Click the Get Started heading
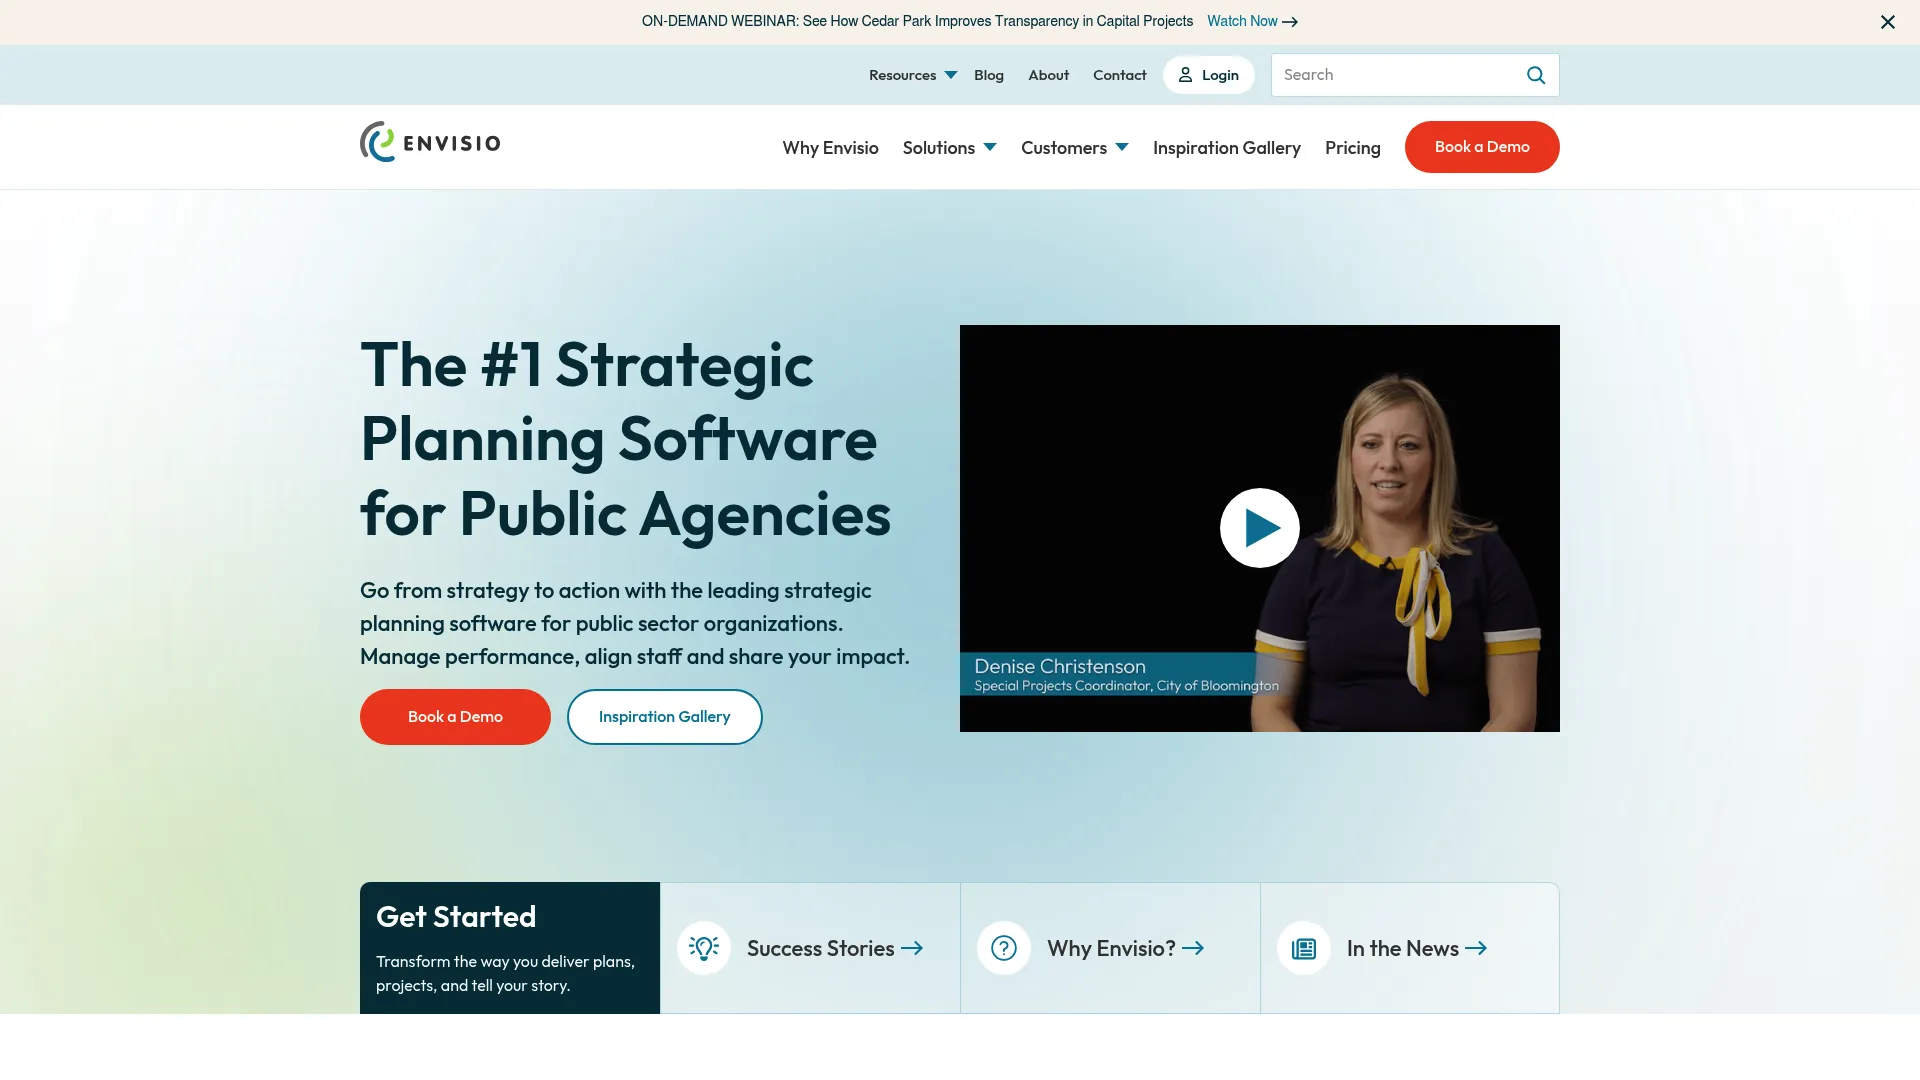1920x1080 pixels. [x=456, y=917]
